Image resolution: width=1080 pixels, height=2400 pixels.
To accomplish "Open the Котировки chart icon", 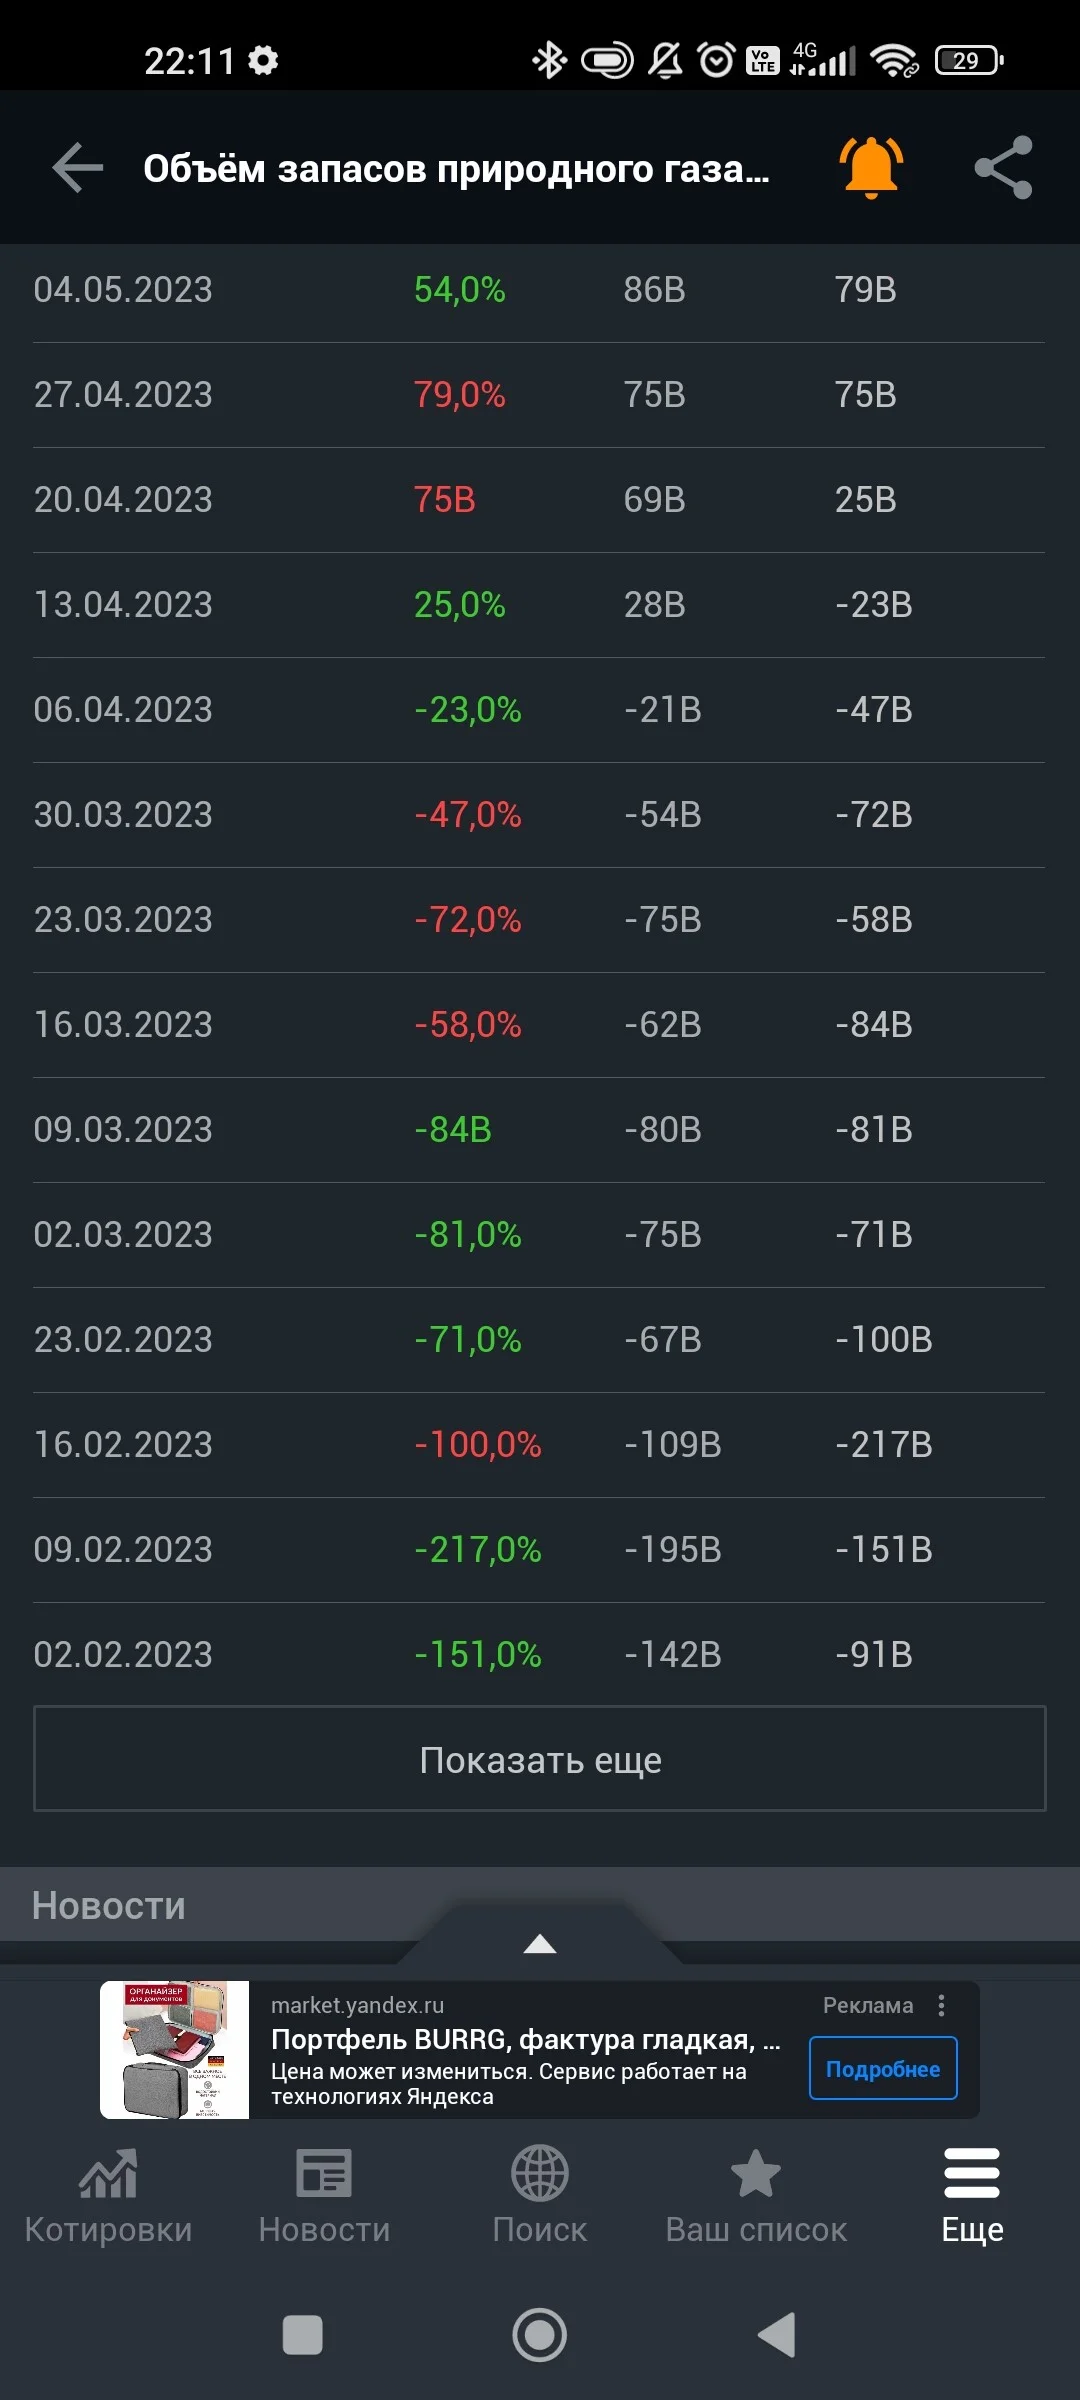I will pyautogui.click(x=108, y=2173).
